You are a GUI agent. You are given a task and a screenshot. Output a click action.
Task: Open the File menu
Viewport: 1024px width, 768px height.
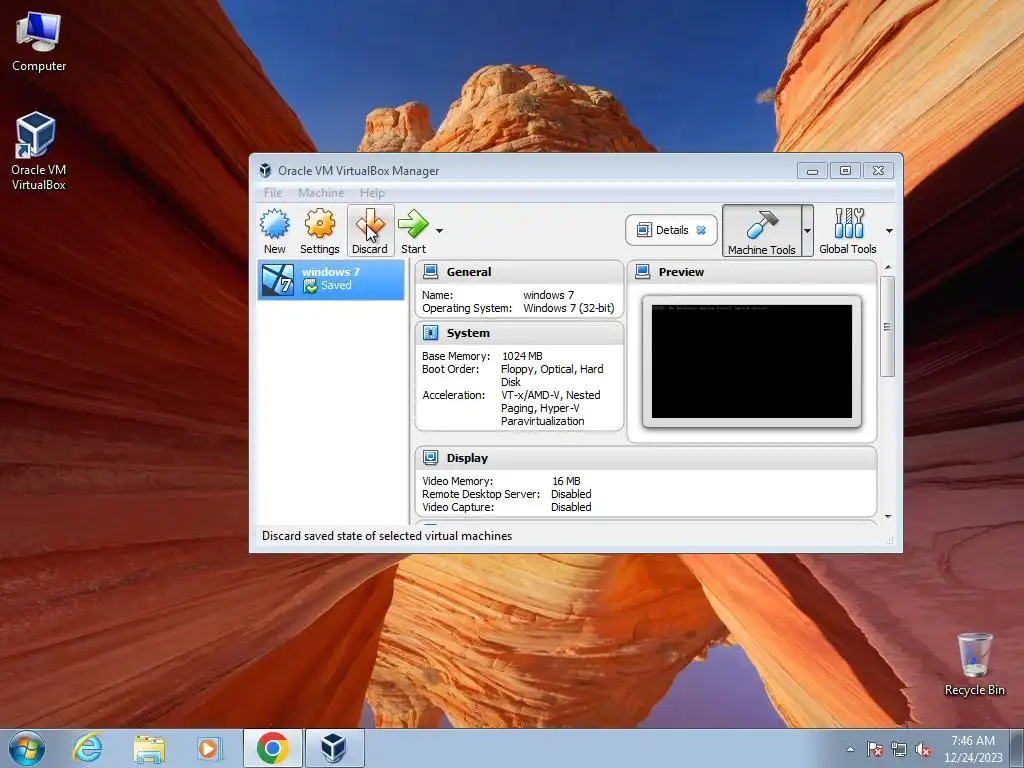[273, 193]
